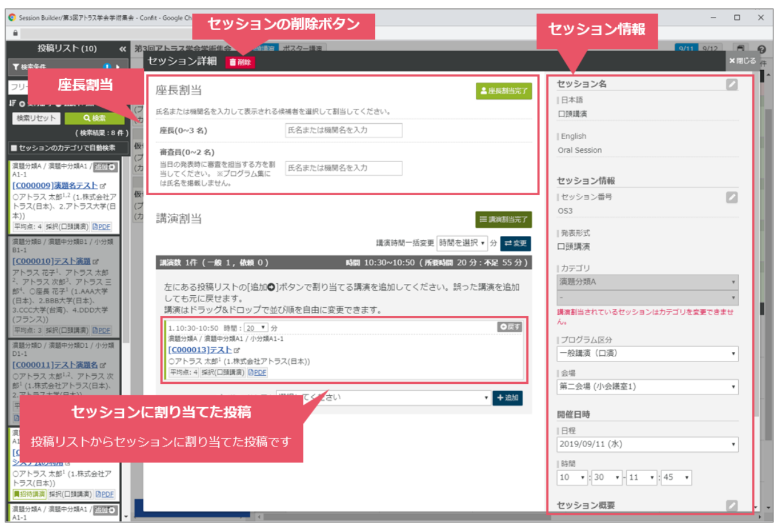Open the start hour 10 dropdown
Viewport: 783px width, 529px height.
pyautogui.click(x=572, y=478)
